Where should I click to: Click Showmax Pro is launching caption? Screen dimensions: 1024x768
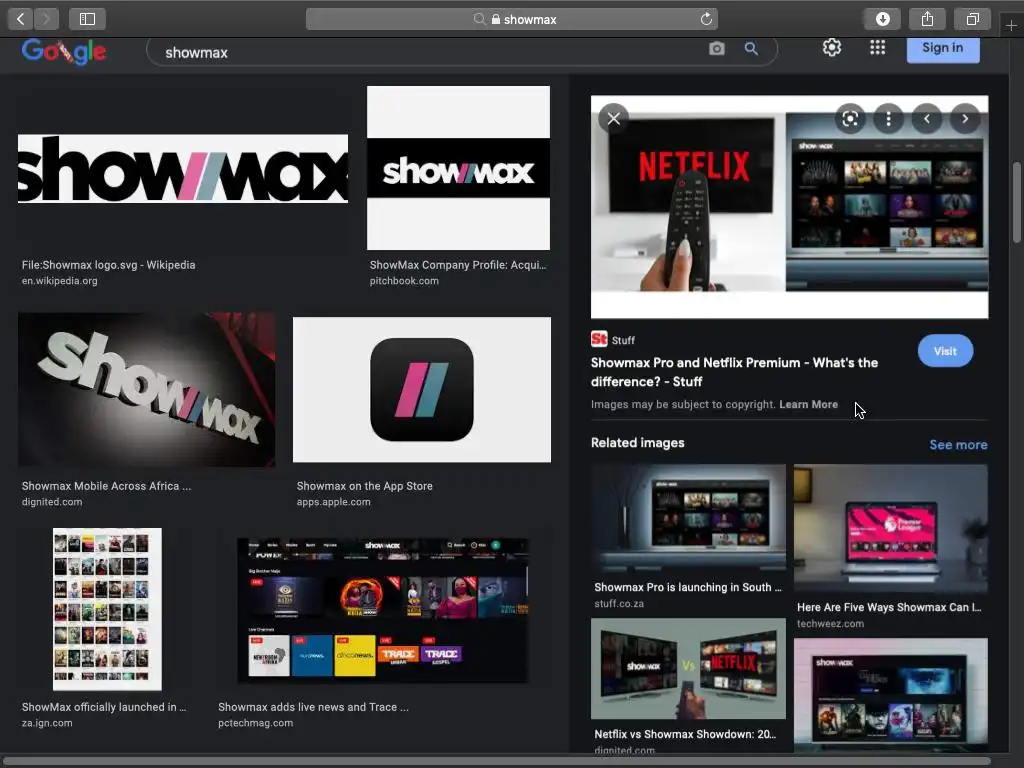tap(688, 587)
